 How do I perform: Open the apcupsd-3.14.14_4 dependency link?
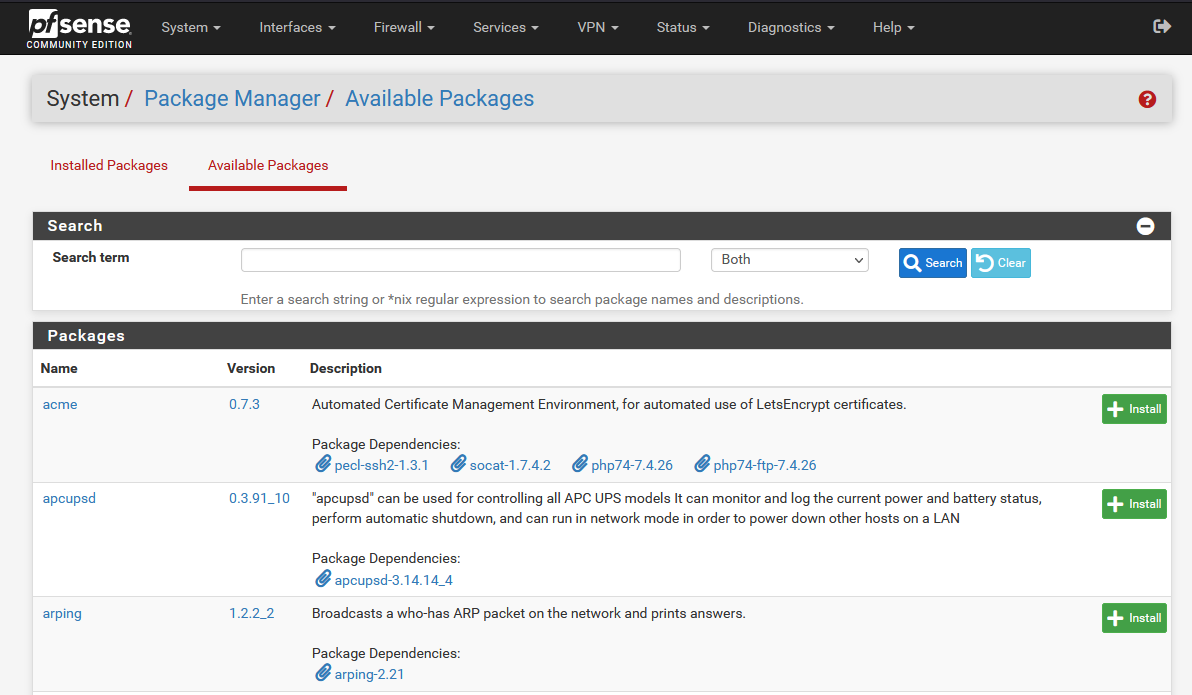tap(394, 580)
